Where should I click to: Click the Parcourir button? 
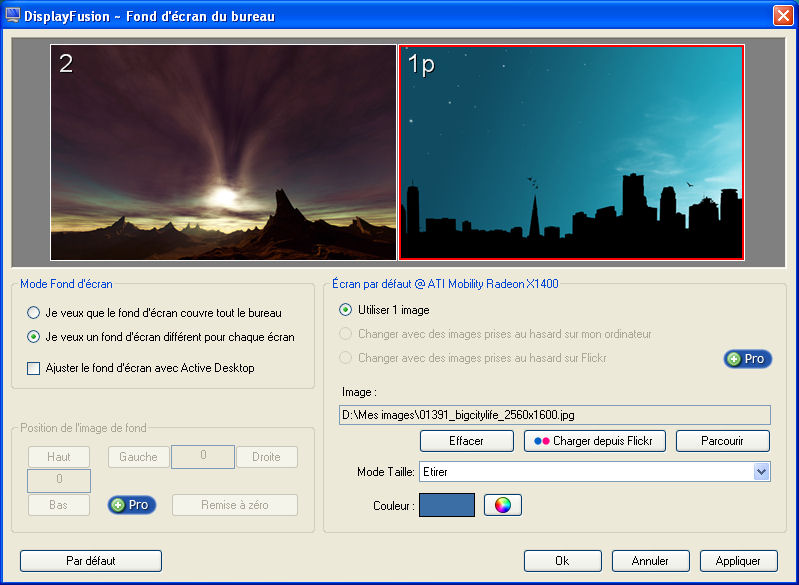[x=722, y=441]
